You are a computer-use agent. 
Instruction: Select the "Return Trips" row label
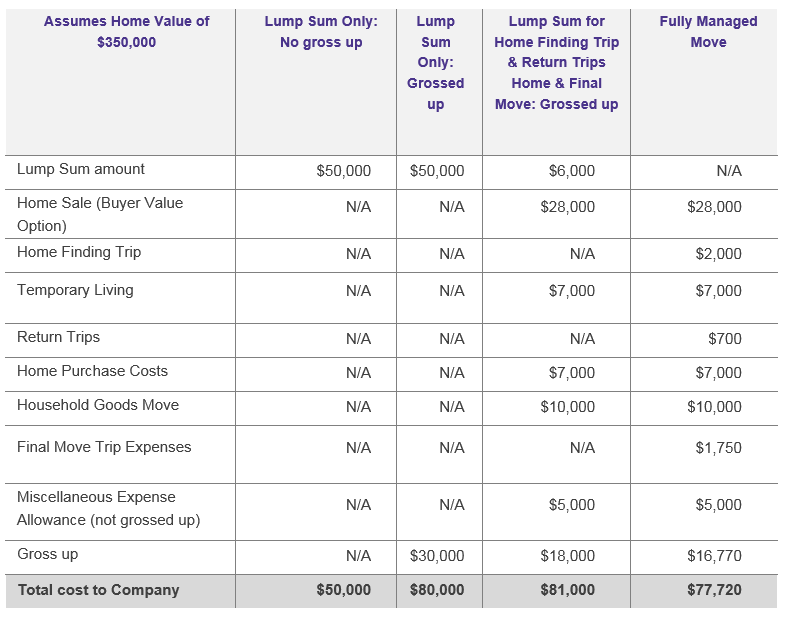click(x=58, y=337)
